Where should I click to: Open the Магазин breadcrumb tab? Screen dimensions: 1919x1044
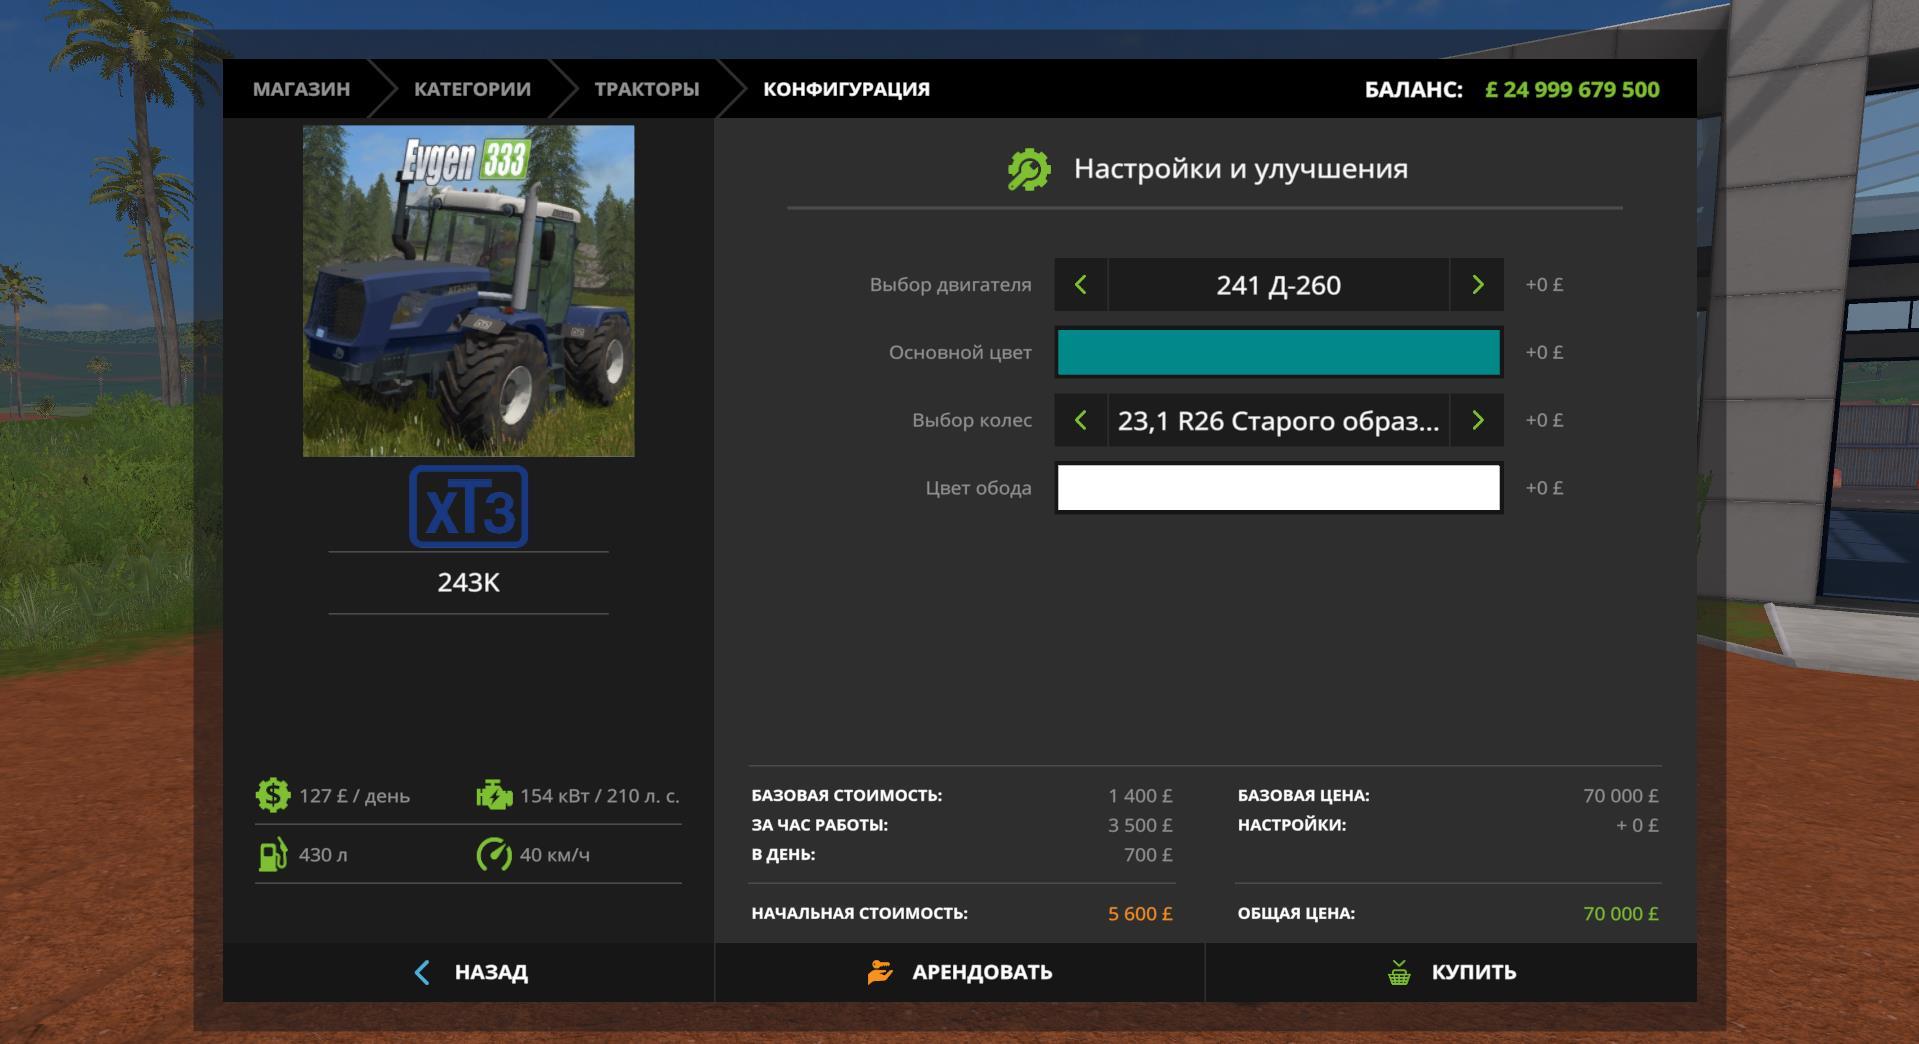[301, 89]
